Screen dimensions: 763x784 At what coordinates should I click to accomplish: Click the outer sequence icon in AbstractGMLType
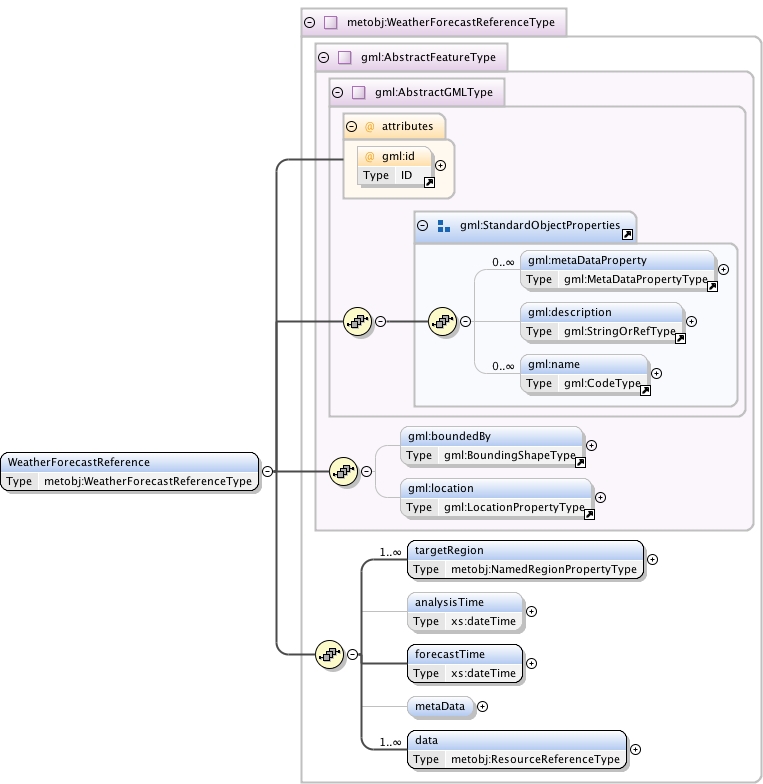pos(358,322)
